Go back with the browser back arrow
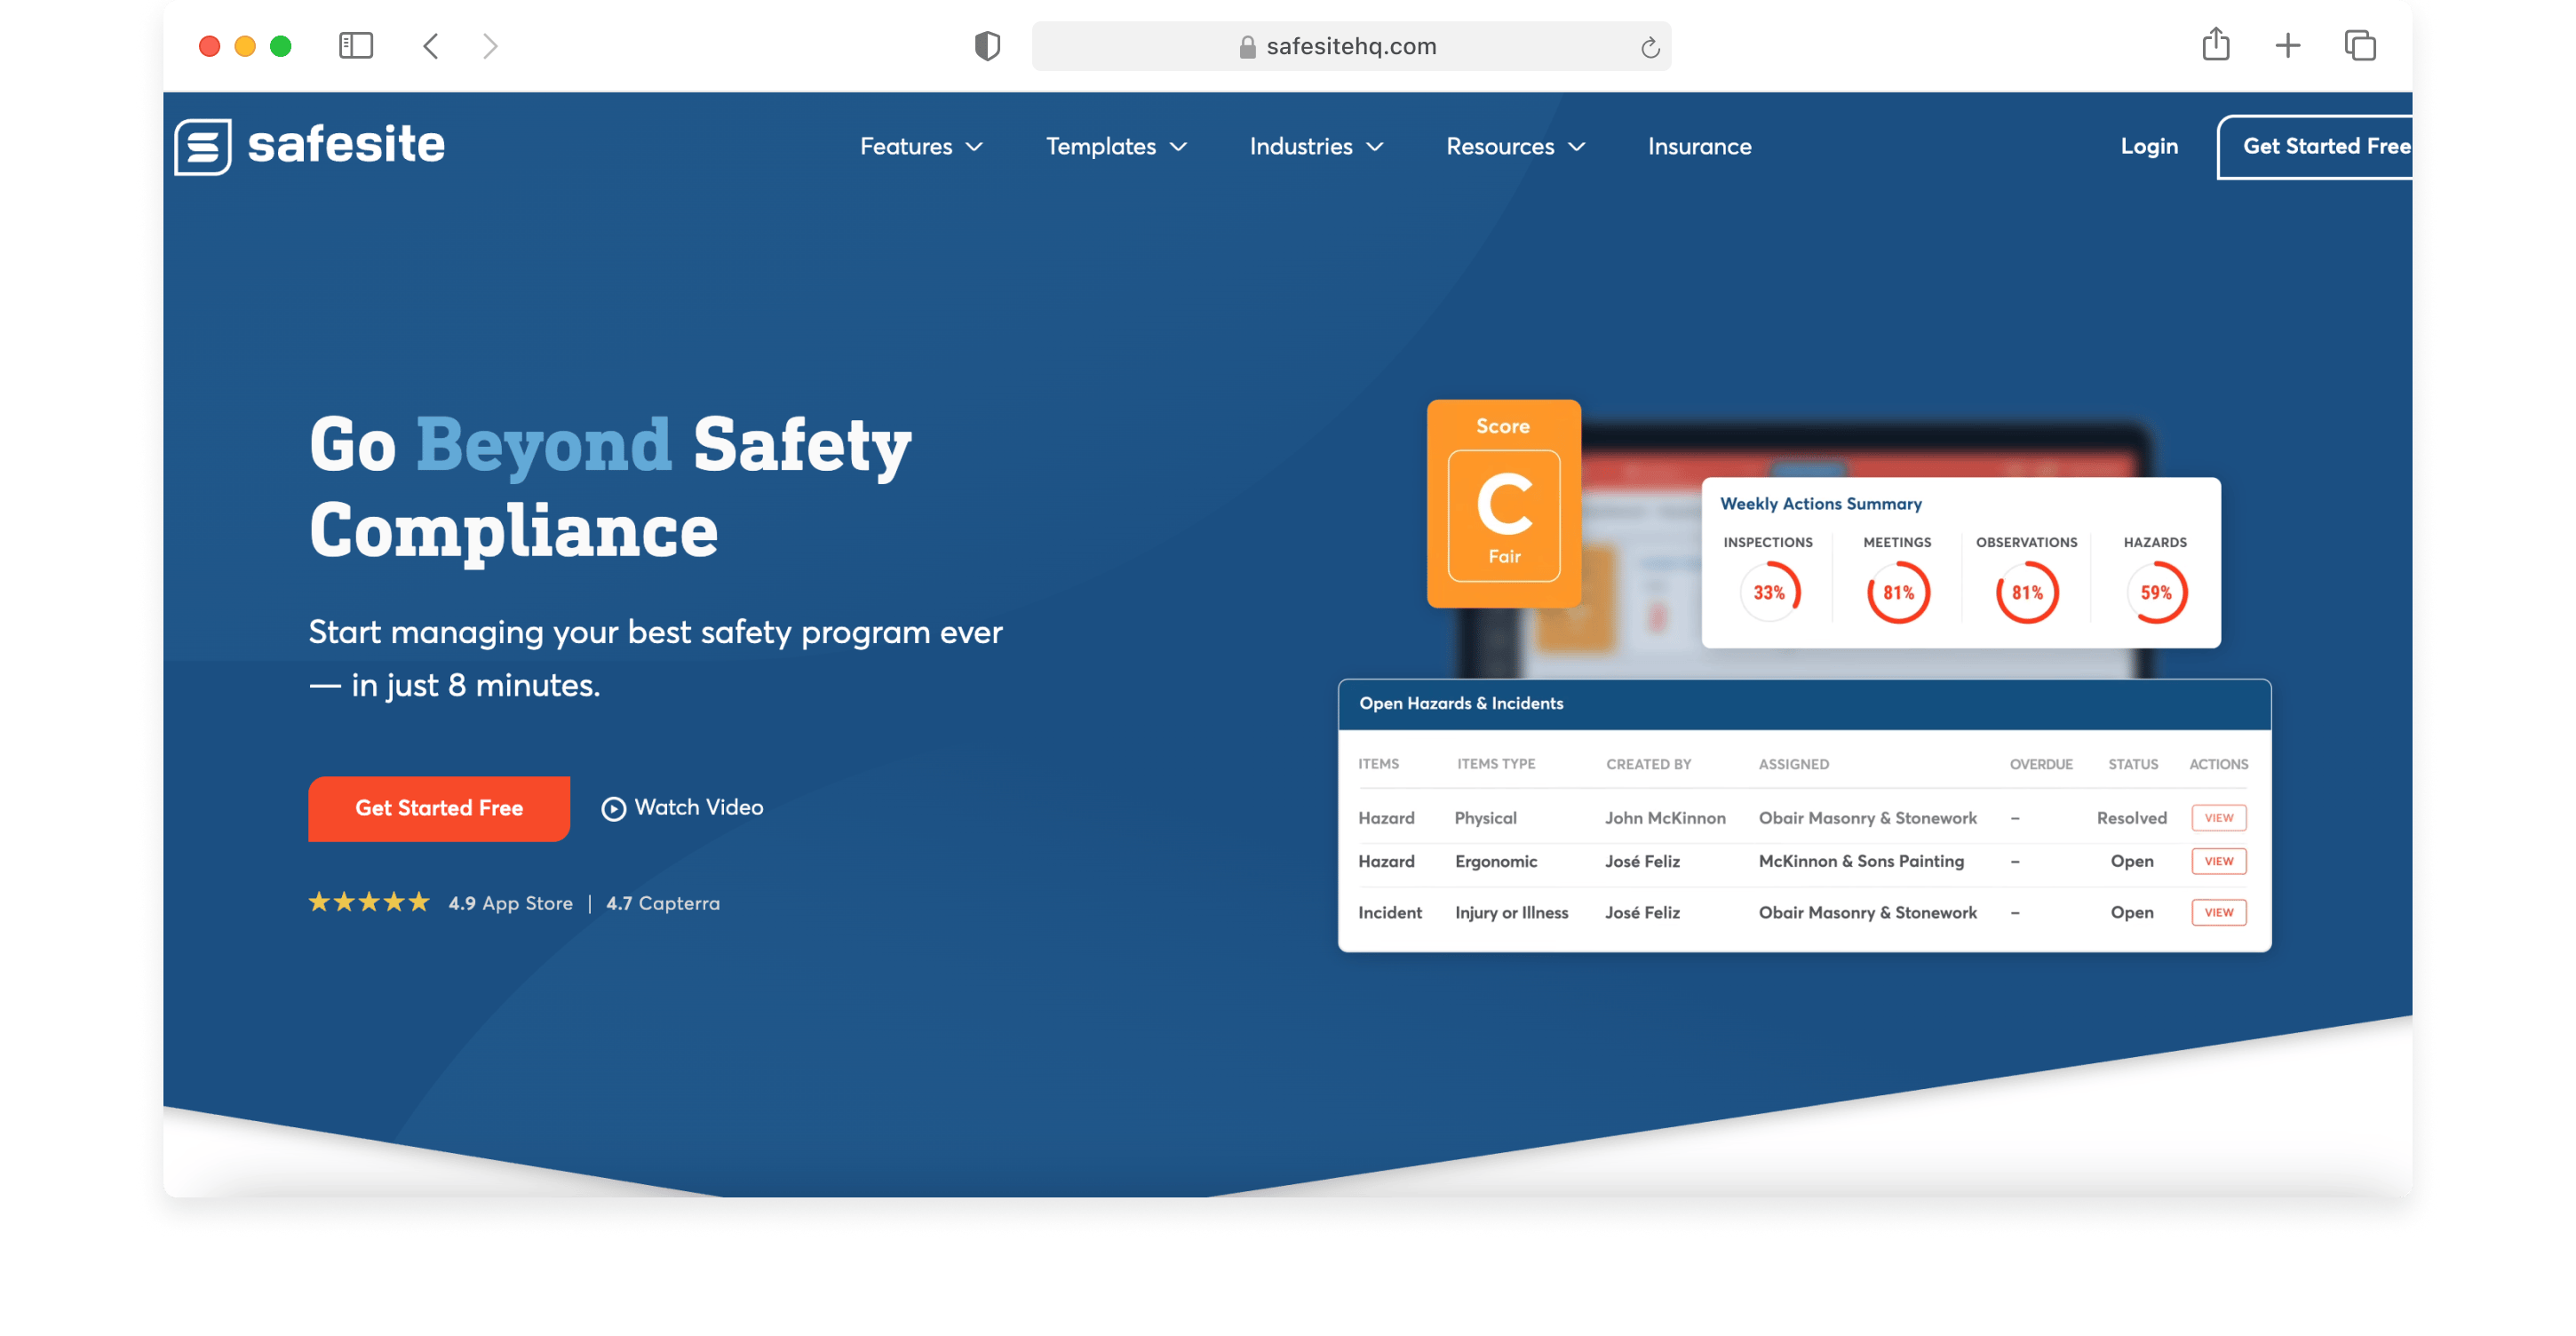 point(431,46)
